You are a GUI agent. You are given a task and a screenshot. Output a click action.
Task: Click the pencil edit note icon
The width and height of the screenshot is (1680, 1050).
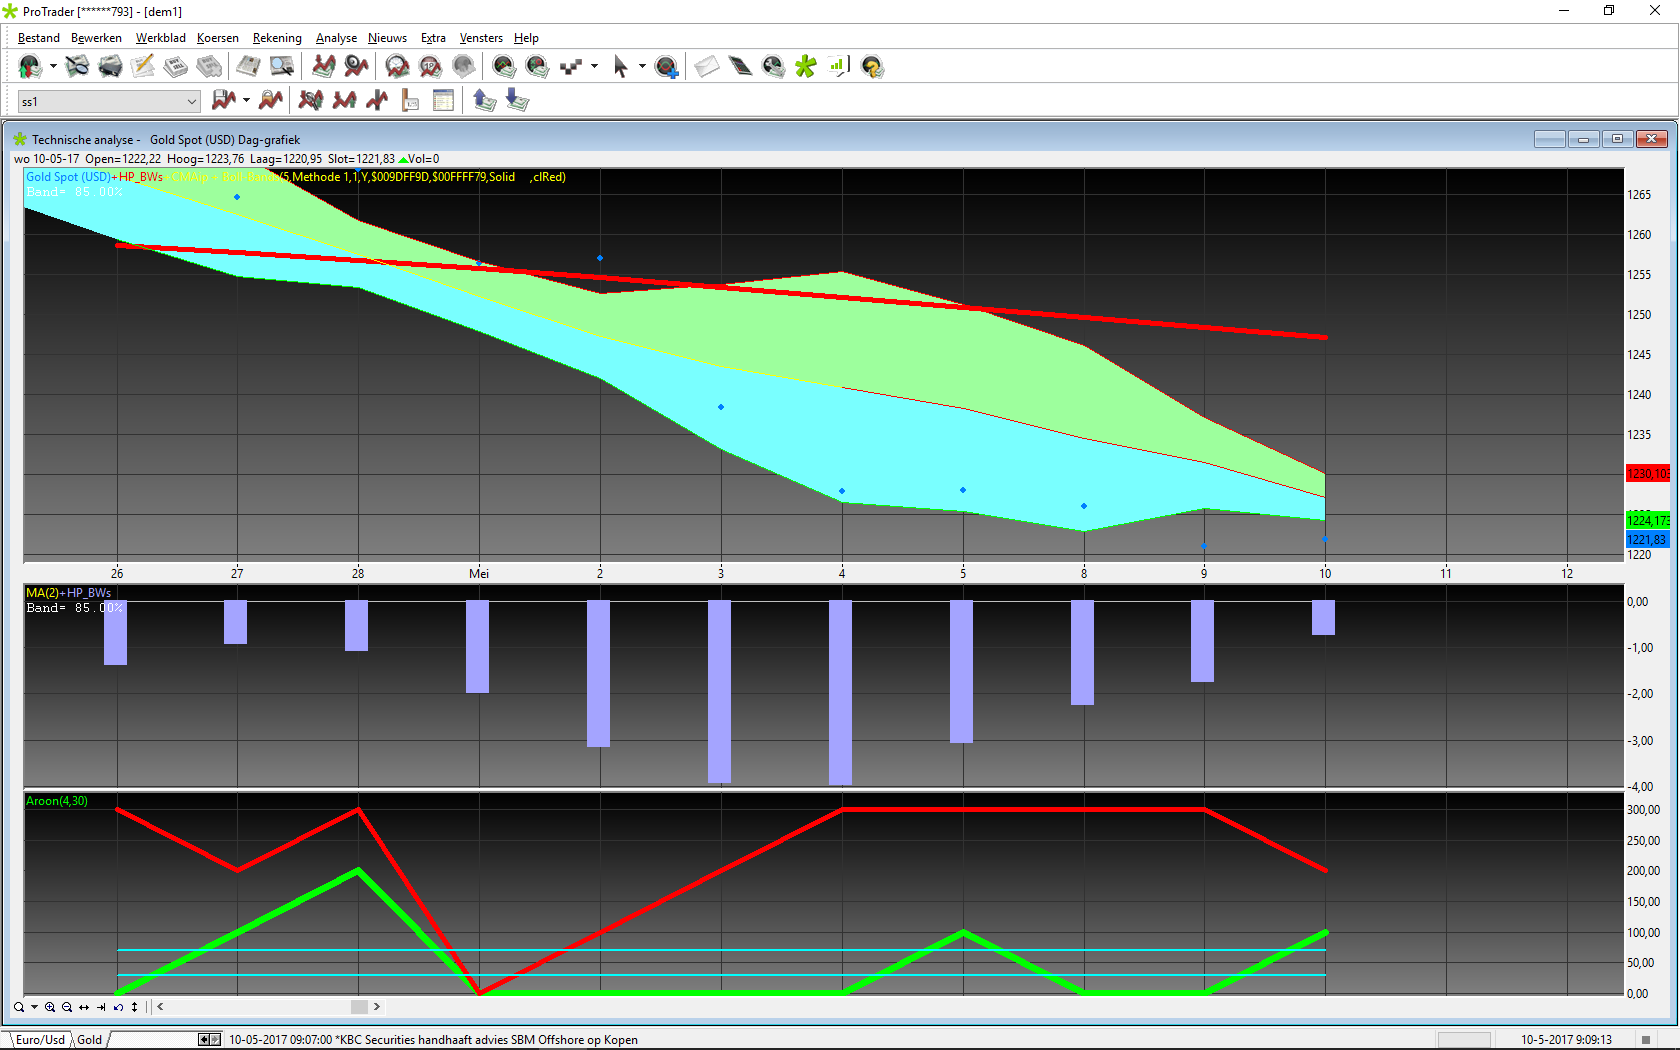tap(143, 67)
